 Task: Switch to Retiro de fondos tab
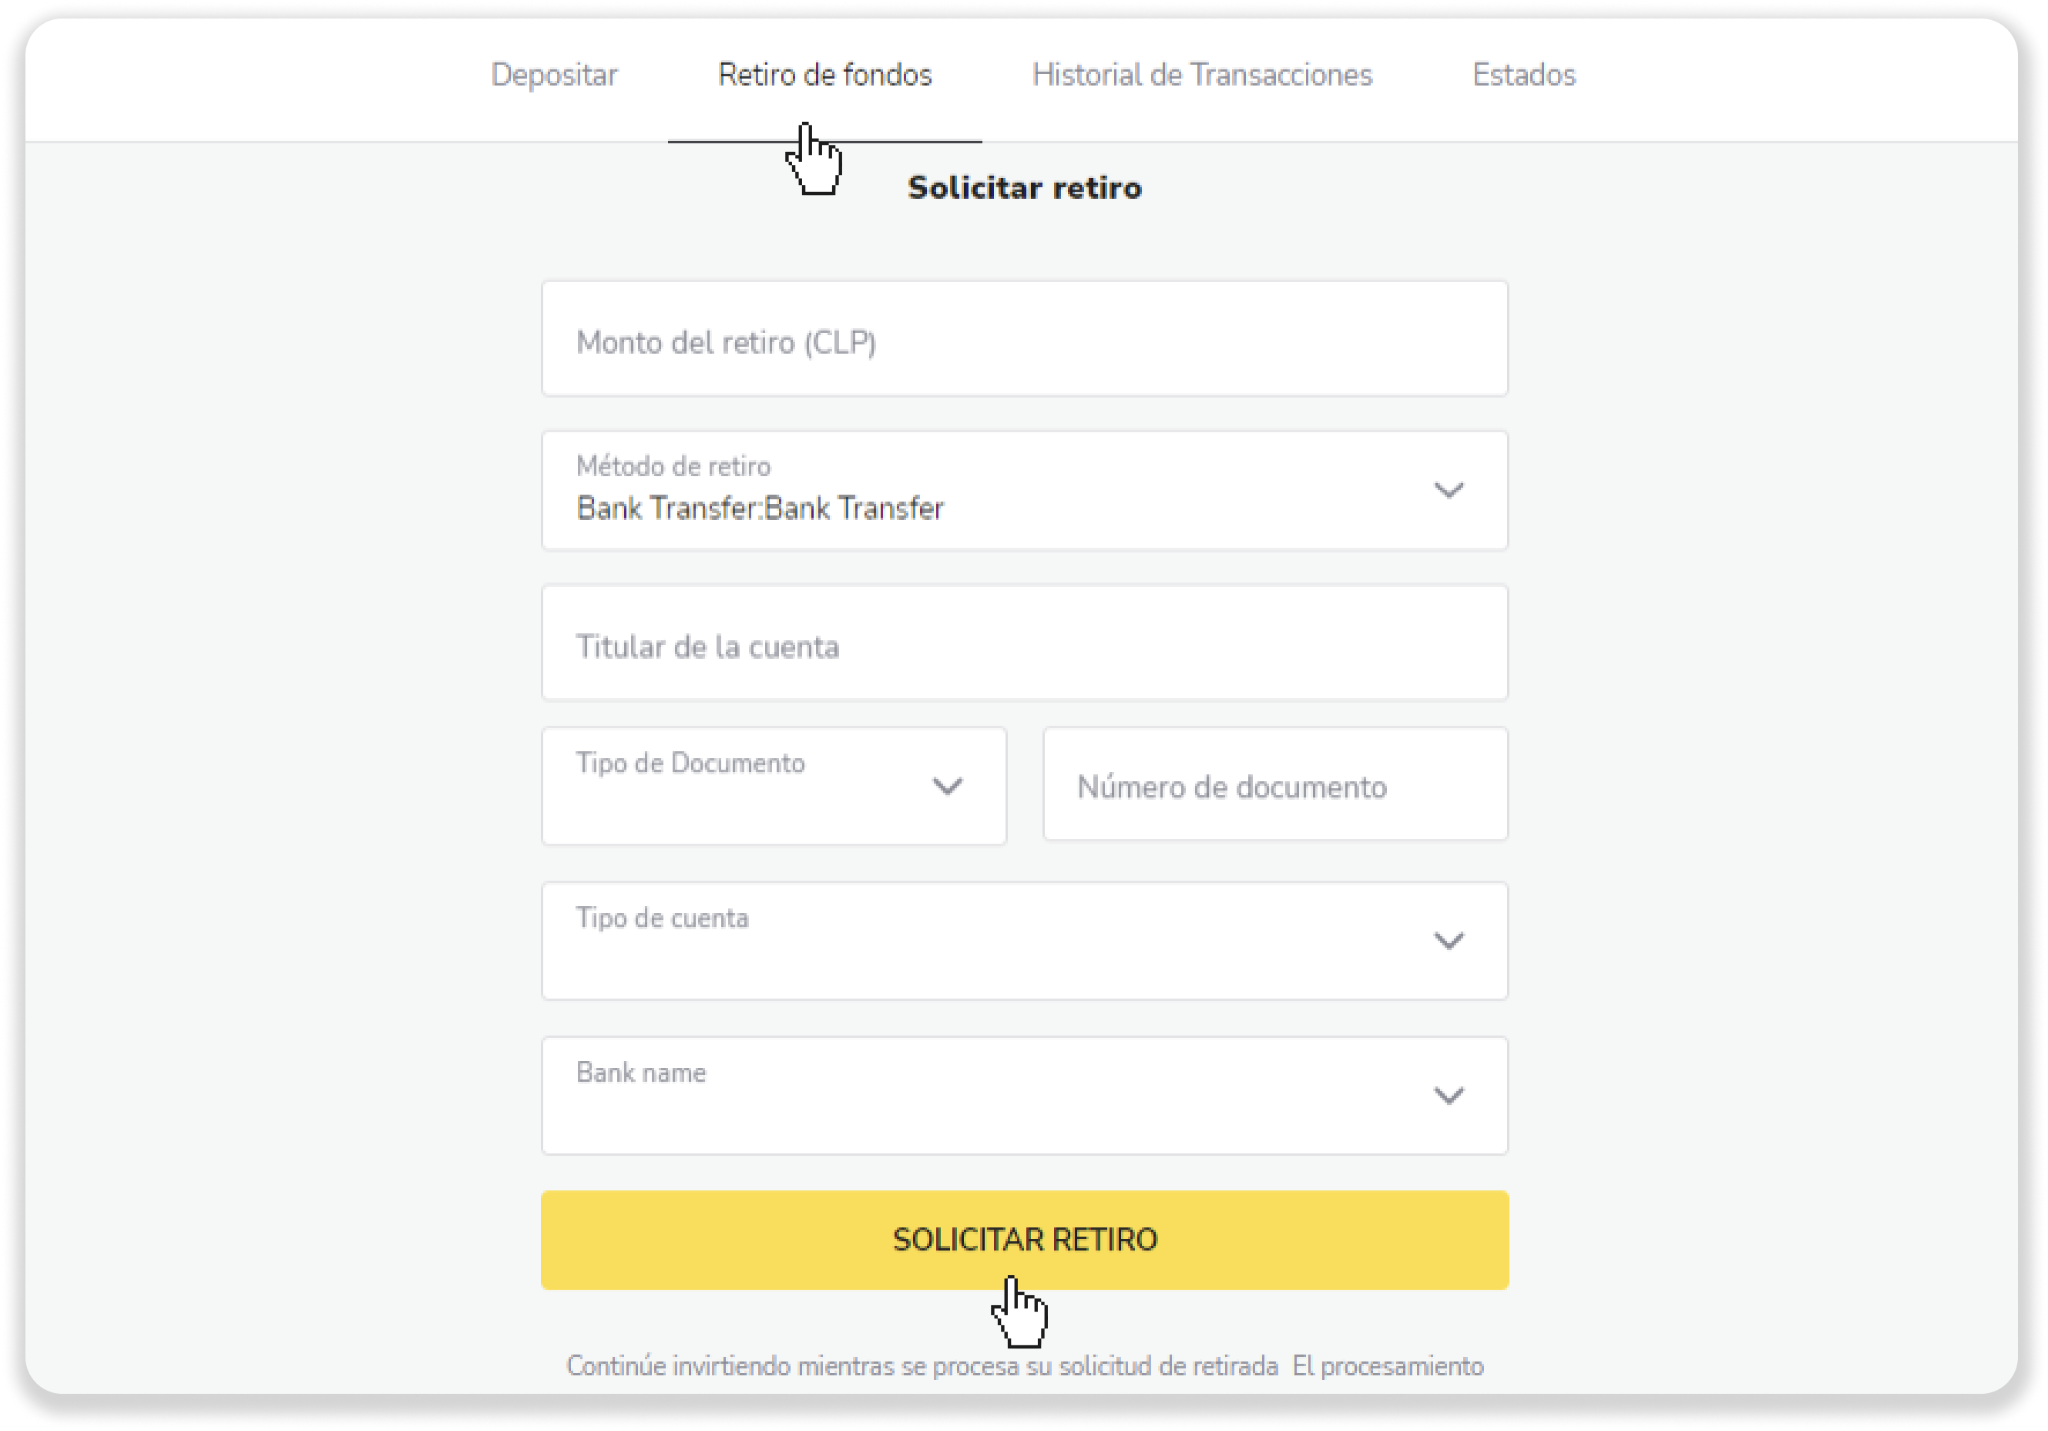[825, 75]
